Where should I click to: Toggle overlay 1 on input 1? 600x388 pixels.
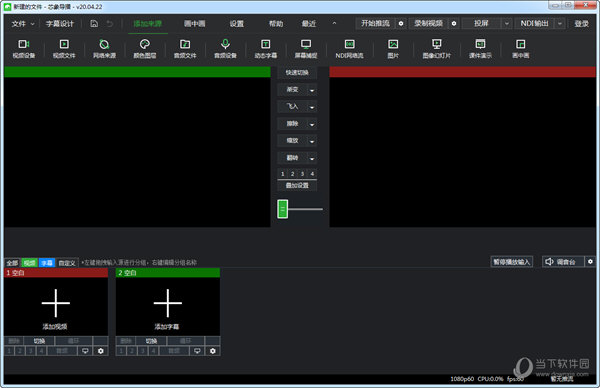tap(9, 351)
